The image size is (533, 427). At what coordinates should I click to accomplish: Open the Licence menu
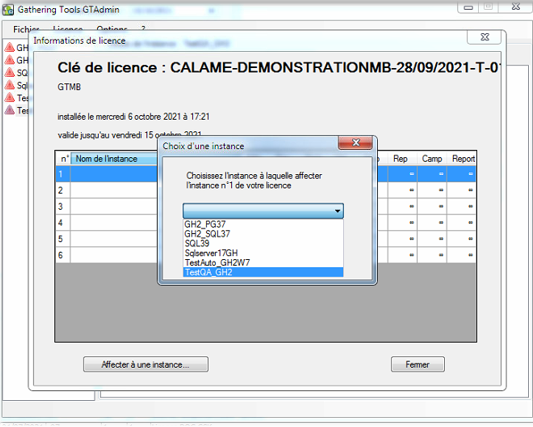68,29
